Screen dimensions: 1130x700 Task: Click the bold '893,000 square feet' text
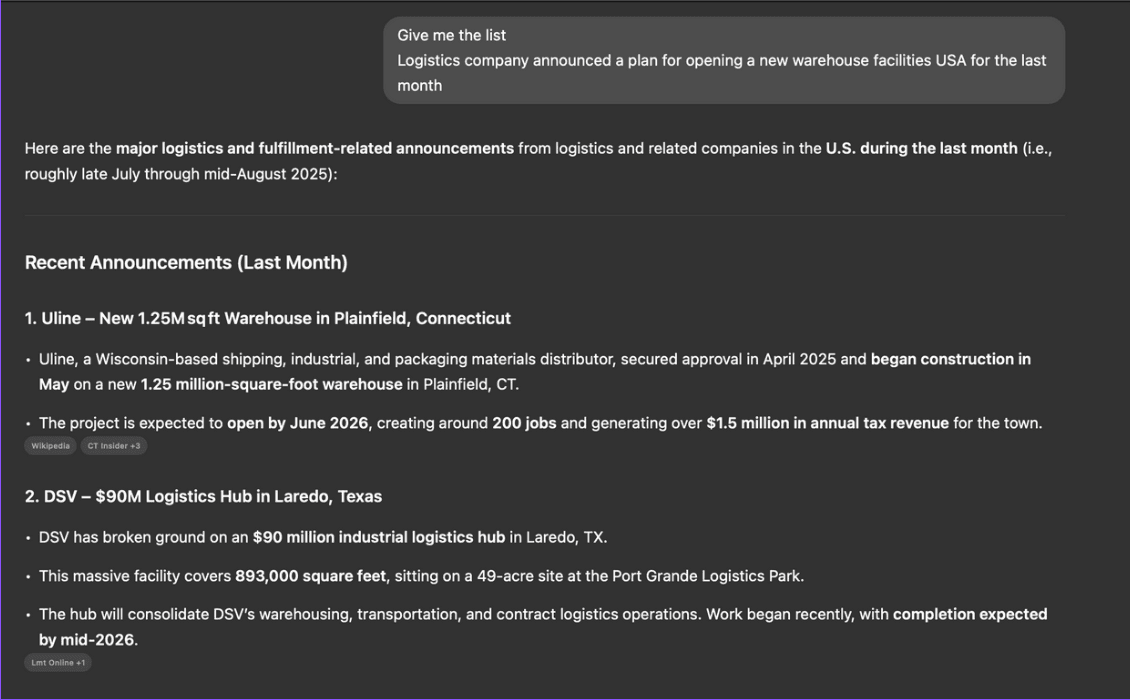pyautogui.click(x=310, y=577)
